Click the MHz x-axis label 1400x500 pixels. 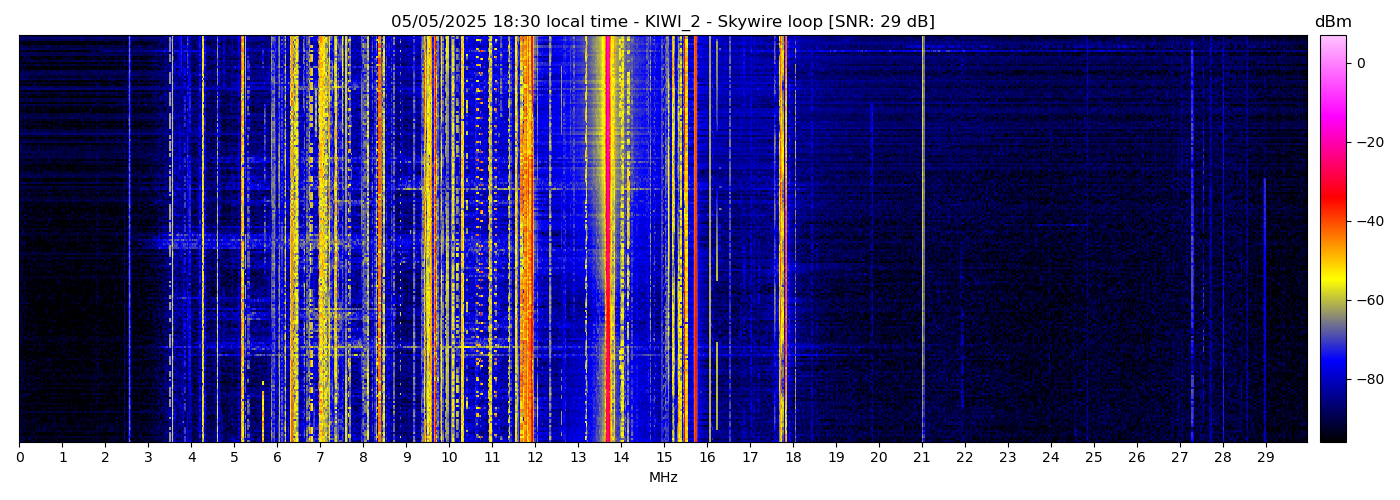(663, 478)
